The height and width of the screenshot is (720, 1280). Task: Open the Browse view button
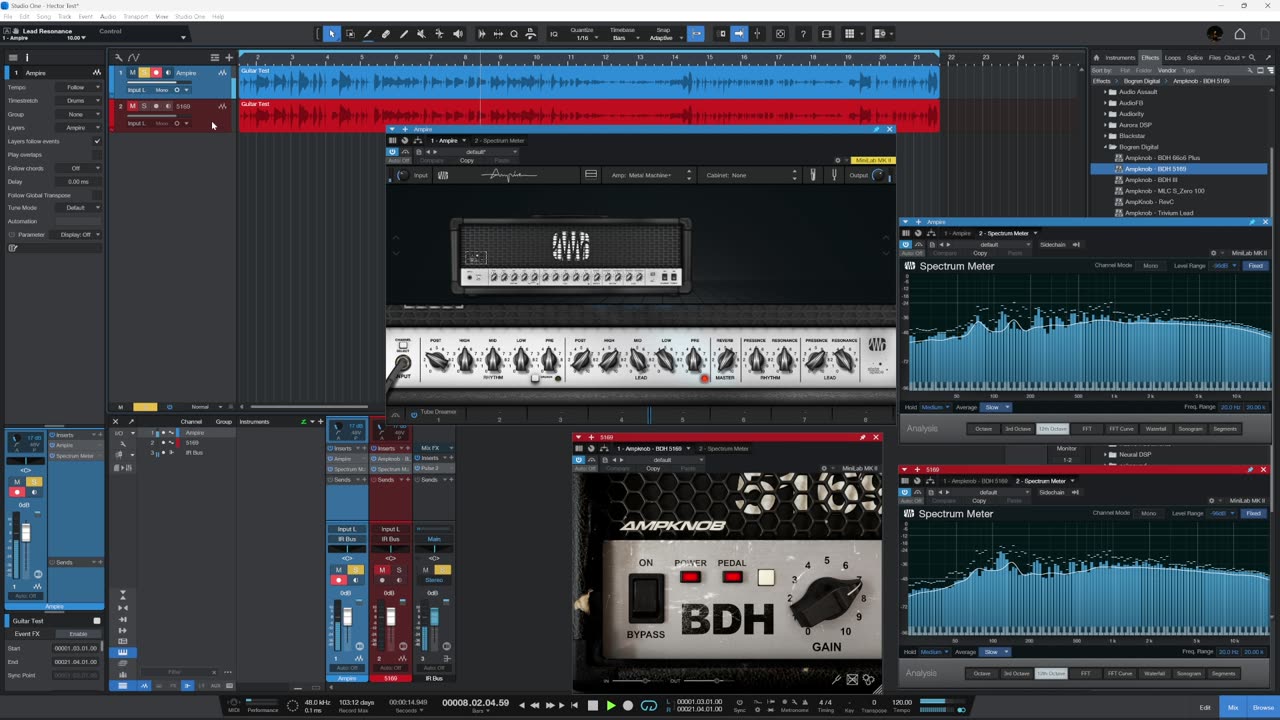1263,707
